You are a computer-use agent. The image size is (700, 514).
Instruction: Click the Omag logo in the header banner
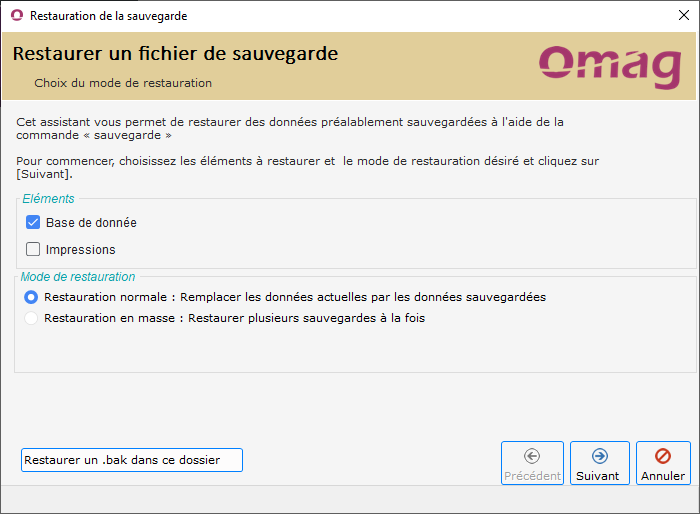coord(609,65)
